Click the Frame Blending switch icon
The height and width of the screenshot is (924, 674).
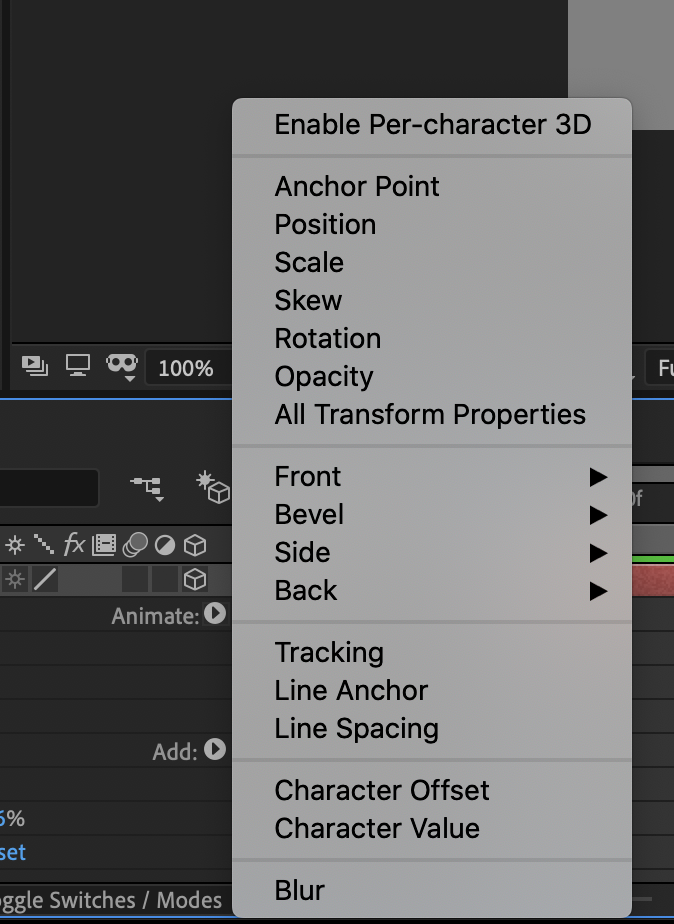coord(102,545)
